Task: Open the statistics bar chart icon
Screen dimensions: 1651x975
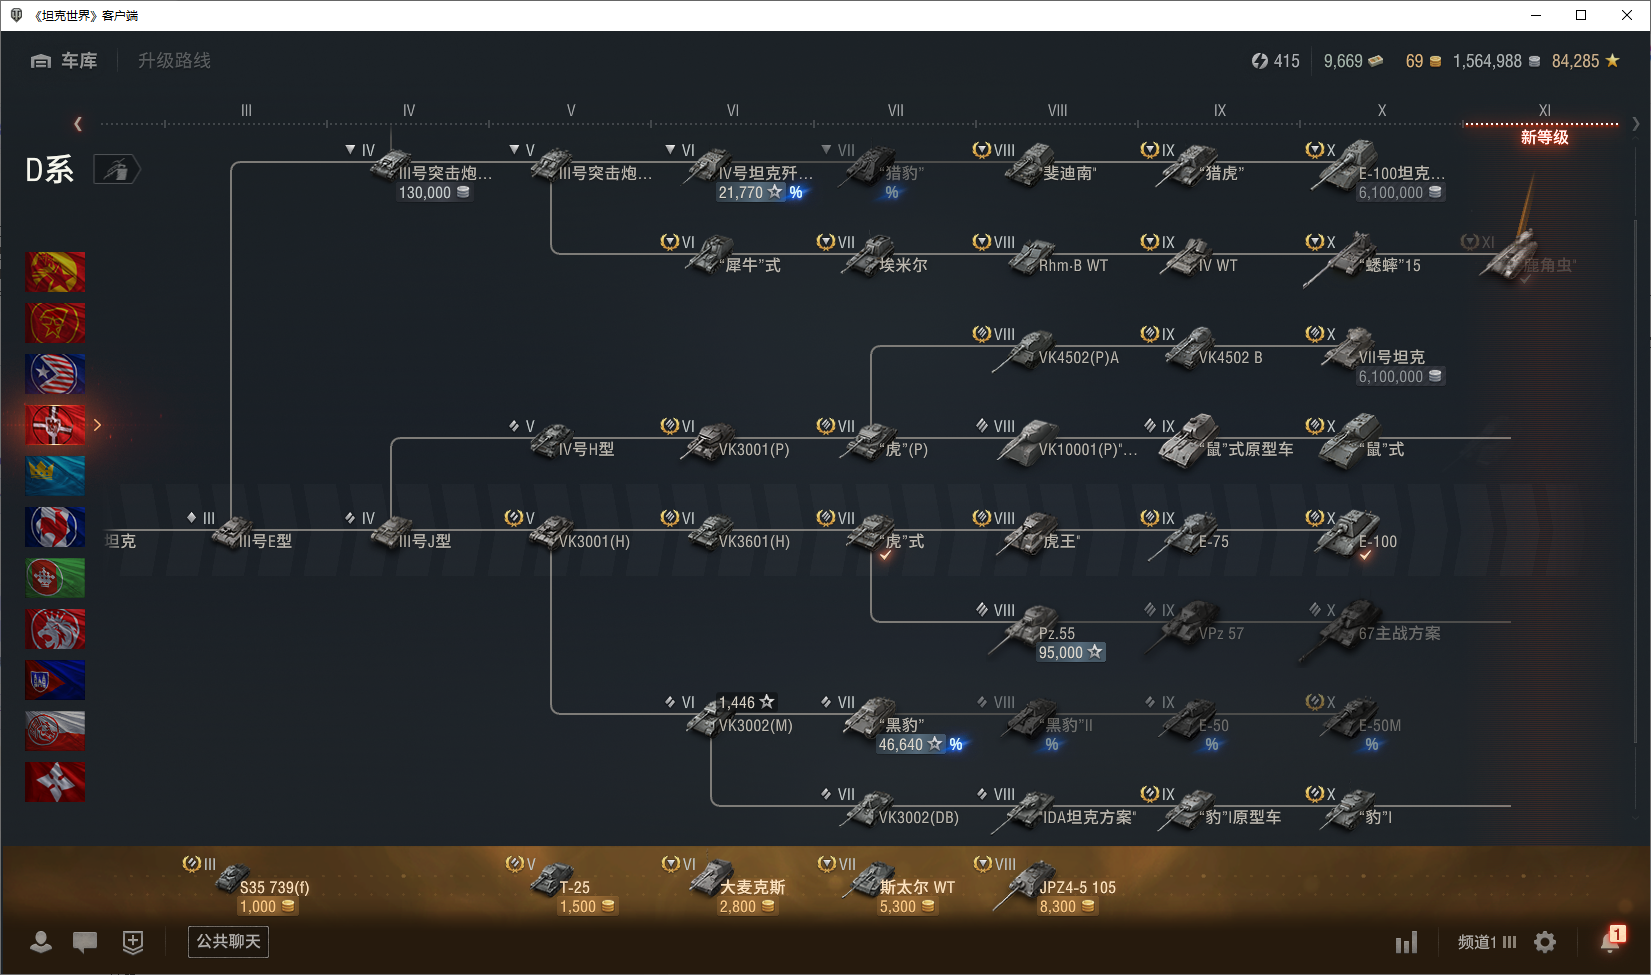Action: point(1407,942)
